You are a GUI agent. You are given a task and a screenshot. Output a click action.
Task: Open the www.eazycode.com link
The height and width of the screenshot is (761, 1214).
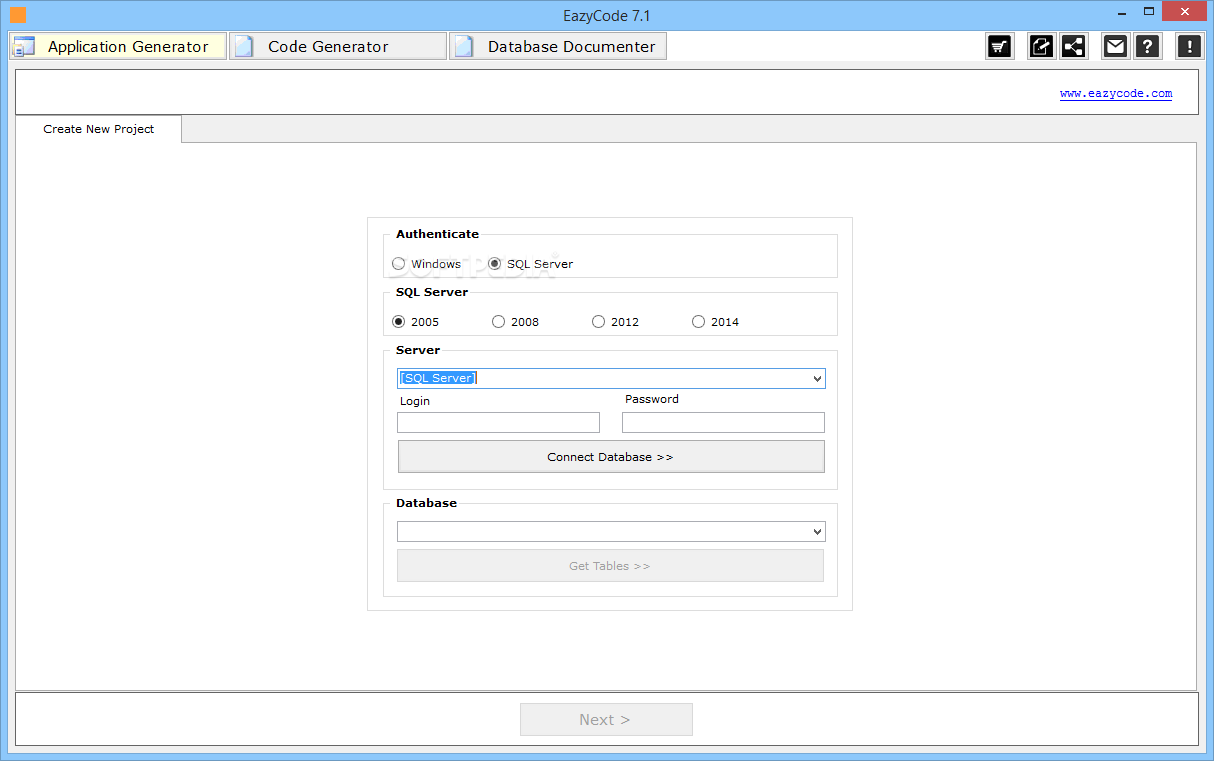tap(1116, 94)
